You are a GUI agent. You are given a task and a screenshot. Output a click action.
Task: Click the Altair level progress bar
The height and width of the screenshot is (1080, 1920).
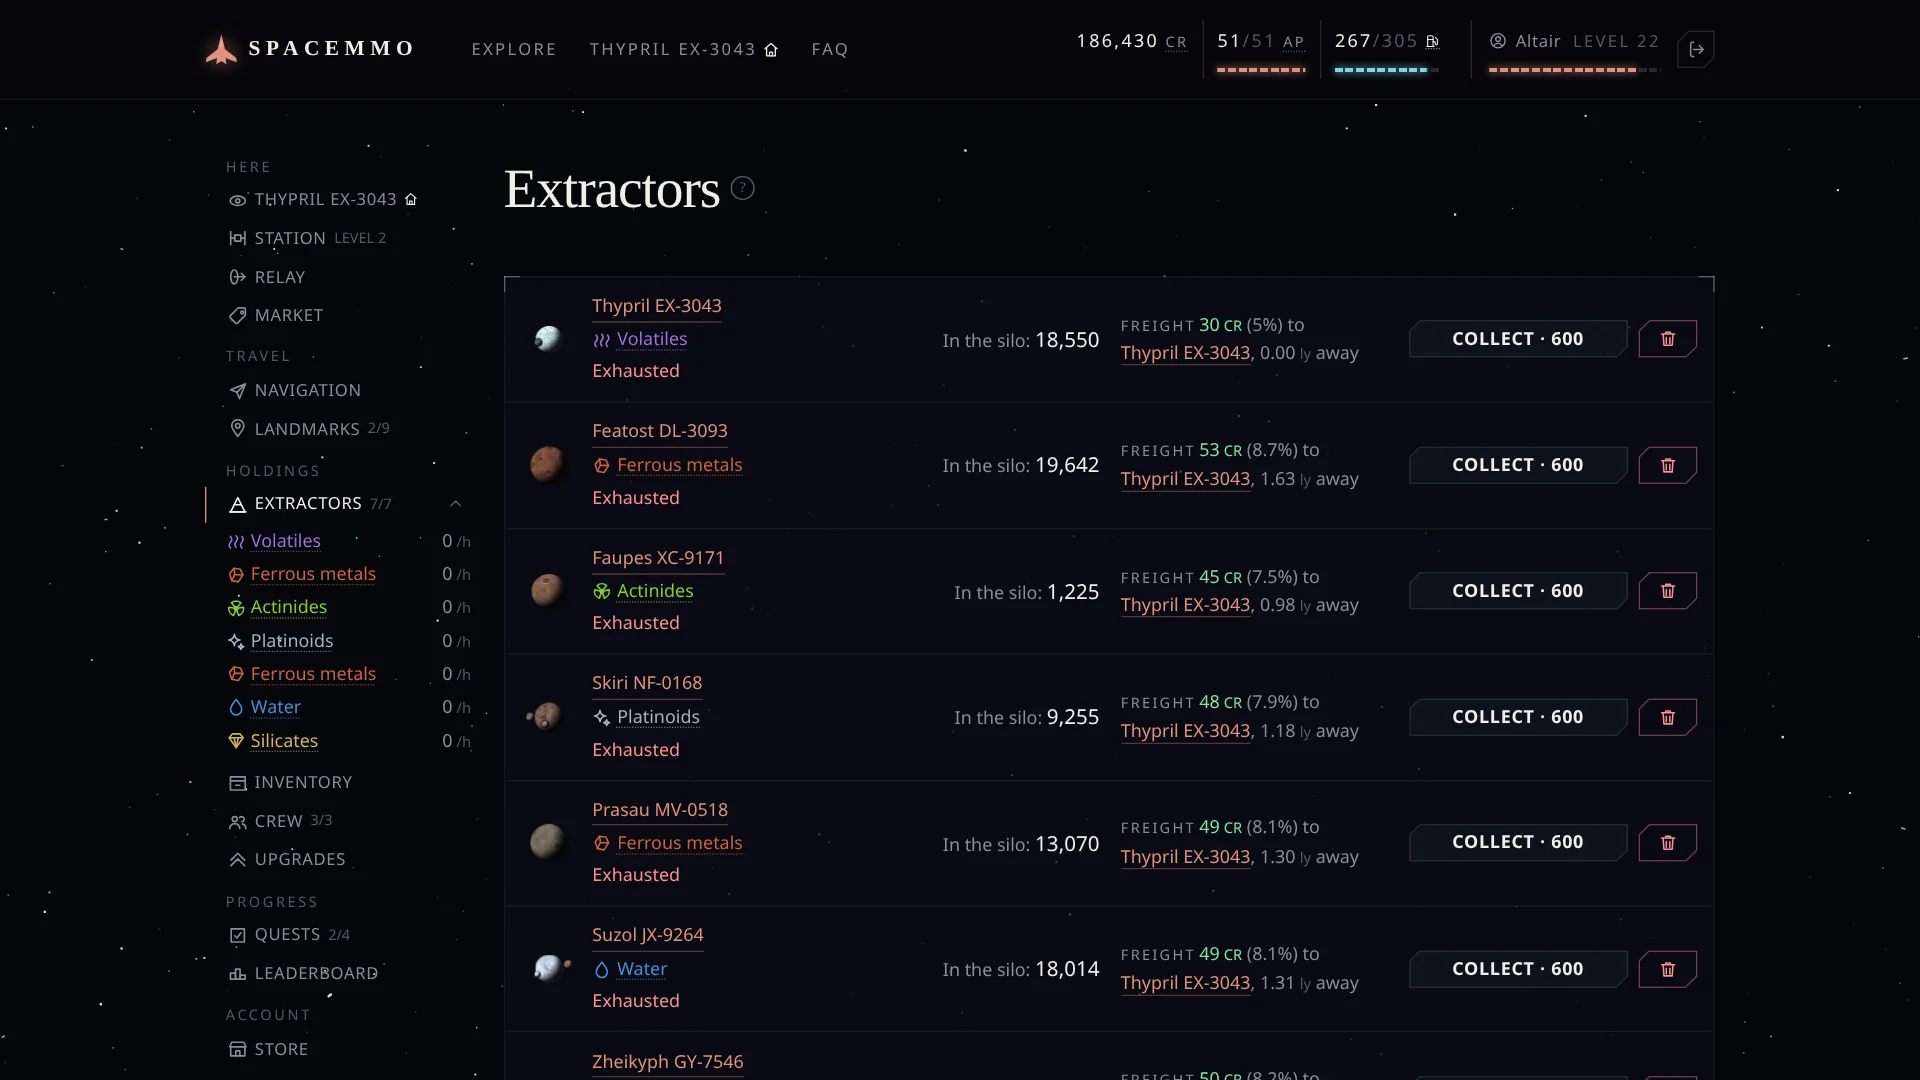point(1573,70)
